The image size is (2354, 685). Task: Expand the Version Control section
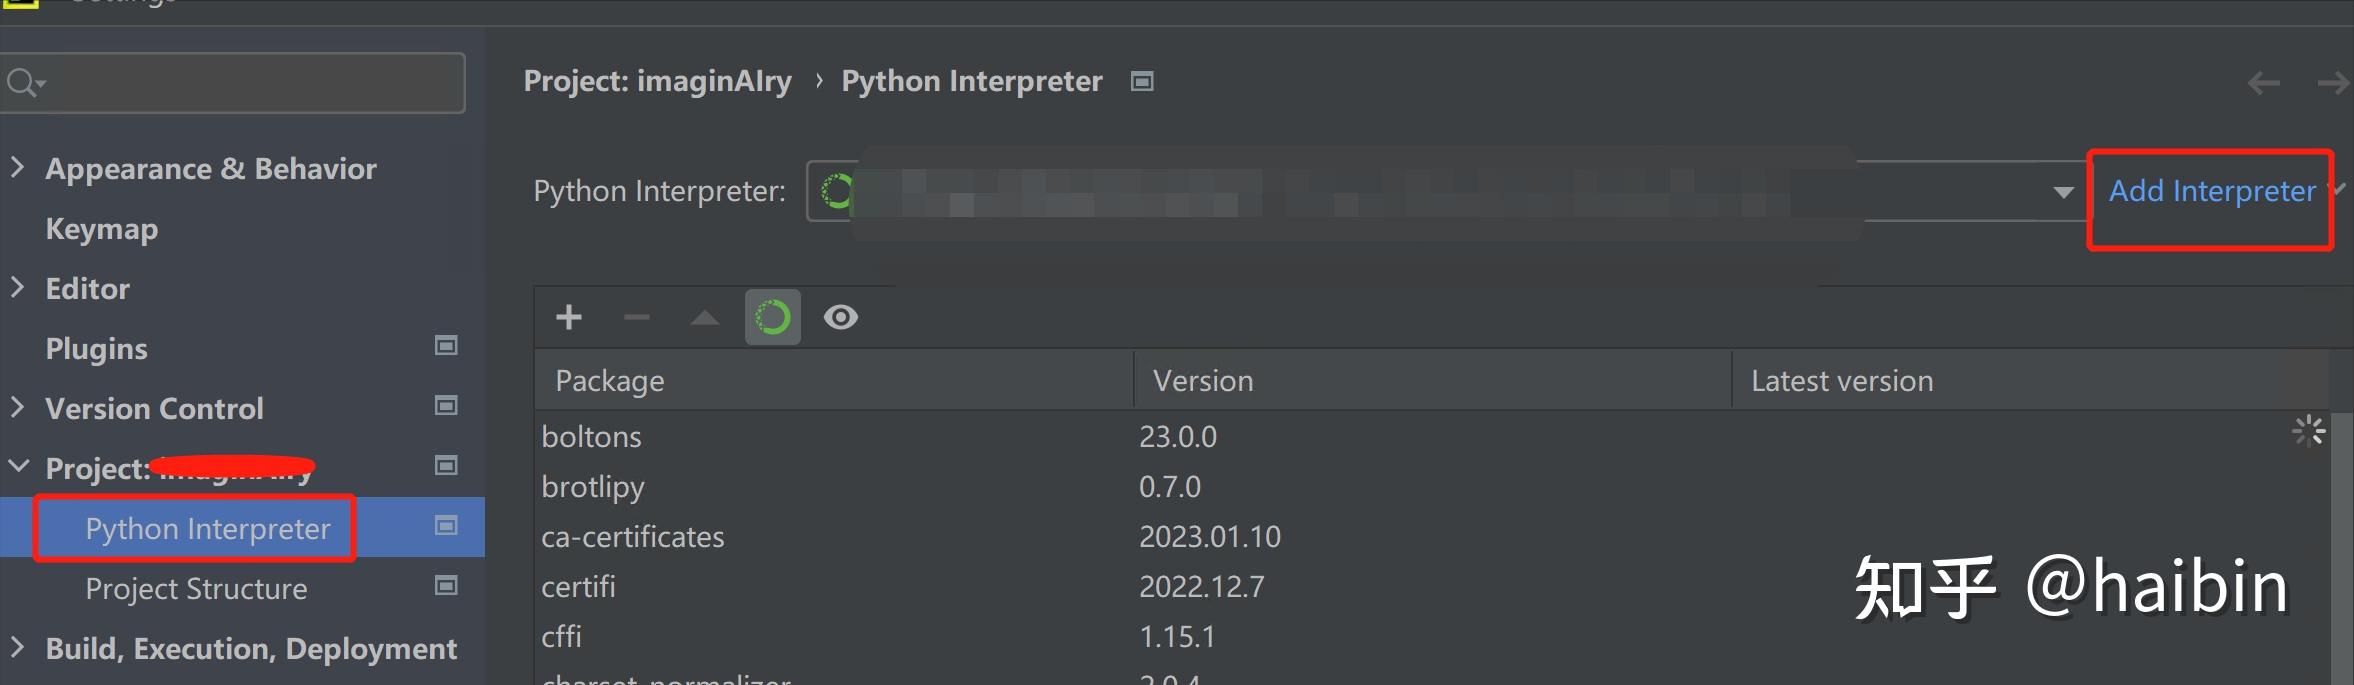[17, 407]
